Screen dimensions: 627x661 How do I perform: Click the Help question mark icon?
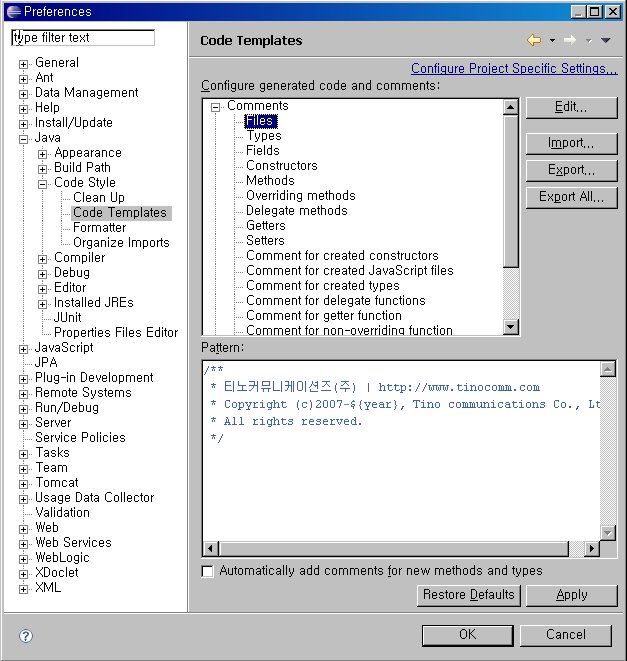pos(26,635)
